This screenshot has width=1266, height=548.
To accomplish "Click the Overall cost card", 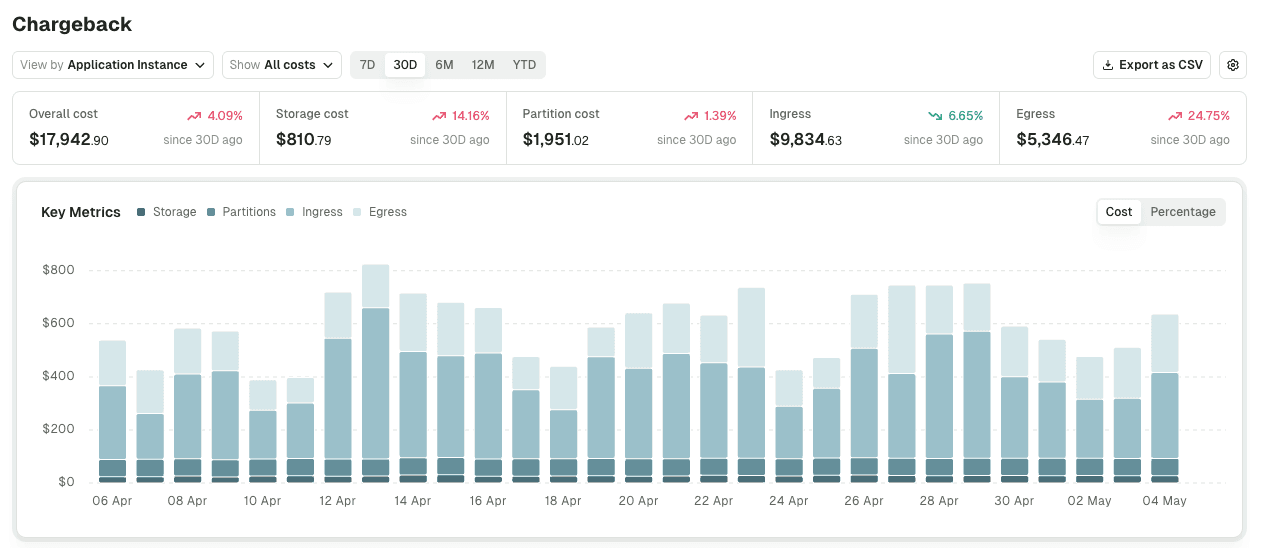I will click(x=136, y=128).
